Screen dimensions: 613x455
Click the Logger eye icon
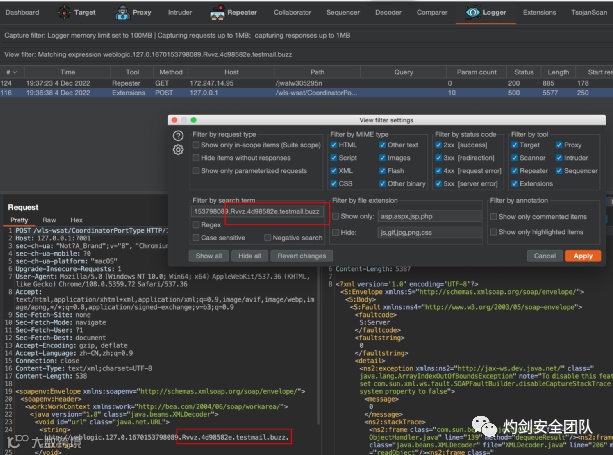pyautogui.click(x=472, y=13)
